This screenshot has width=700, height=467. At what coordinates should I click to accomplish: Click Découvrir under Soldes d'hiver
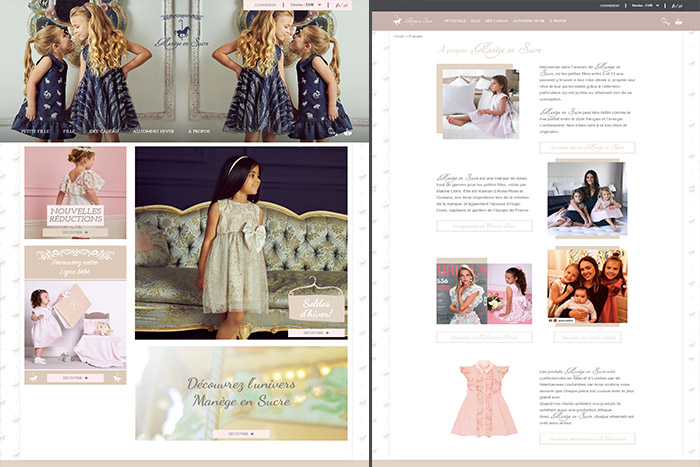pos(316,333)
